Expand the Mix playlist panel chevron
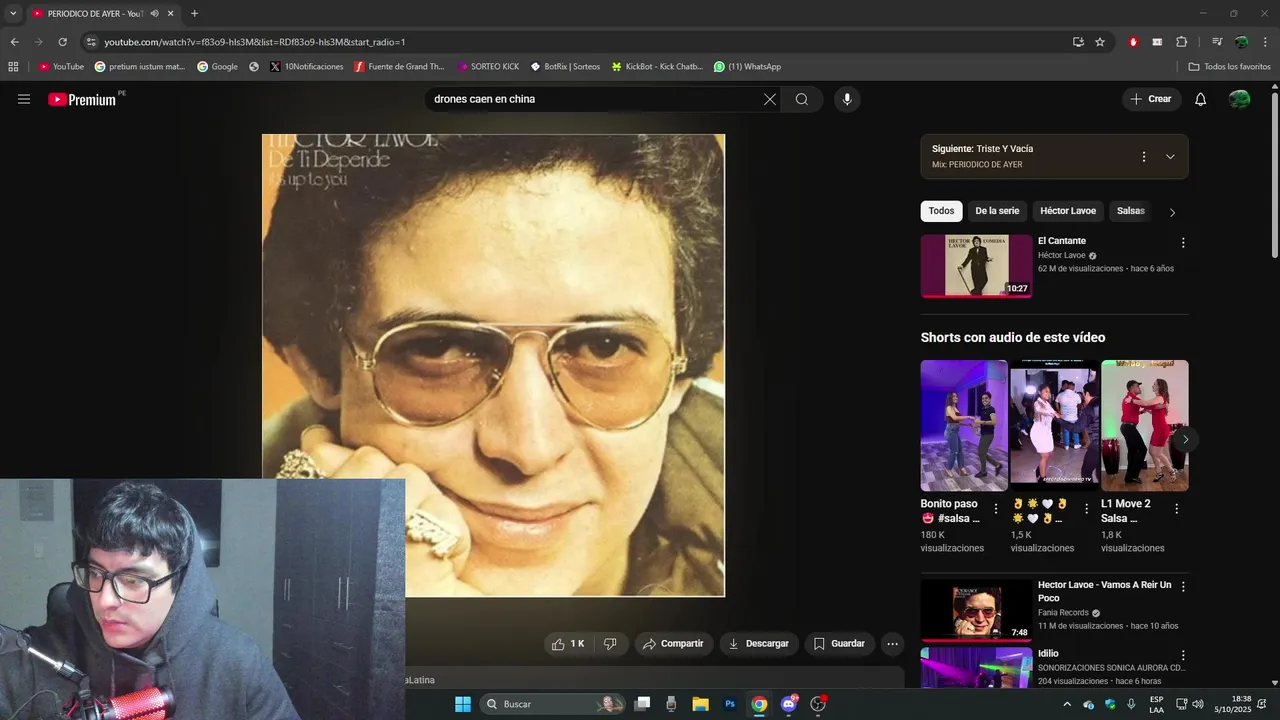Viewport: 1280px width, 720px height. 1170,157
